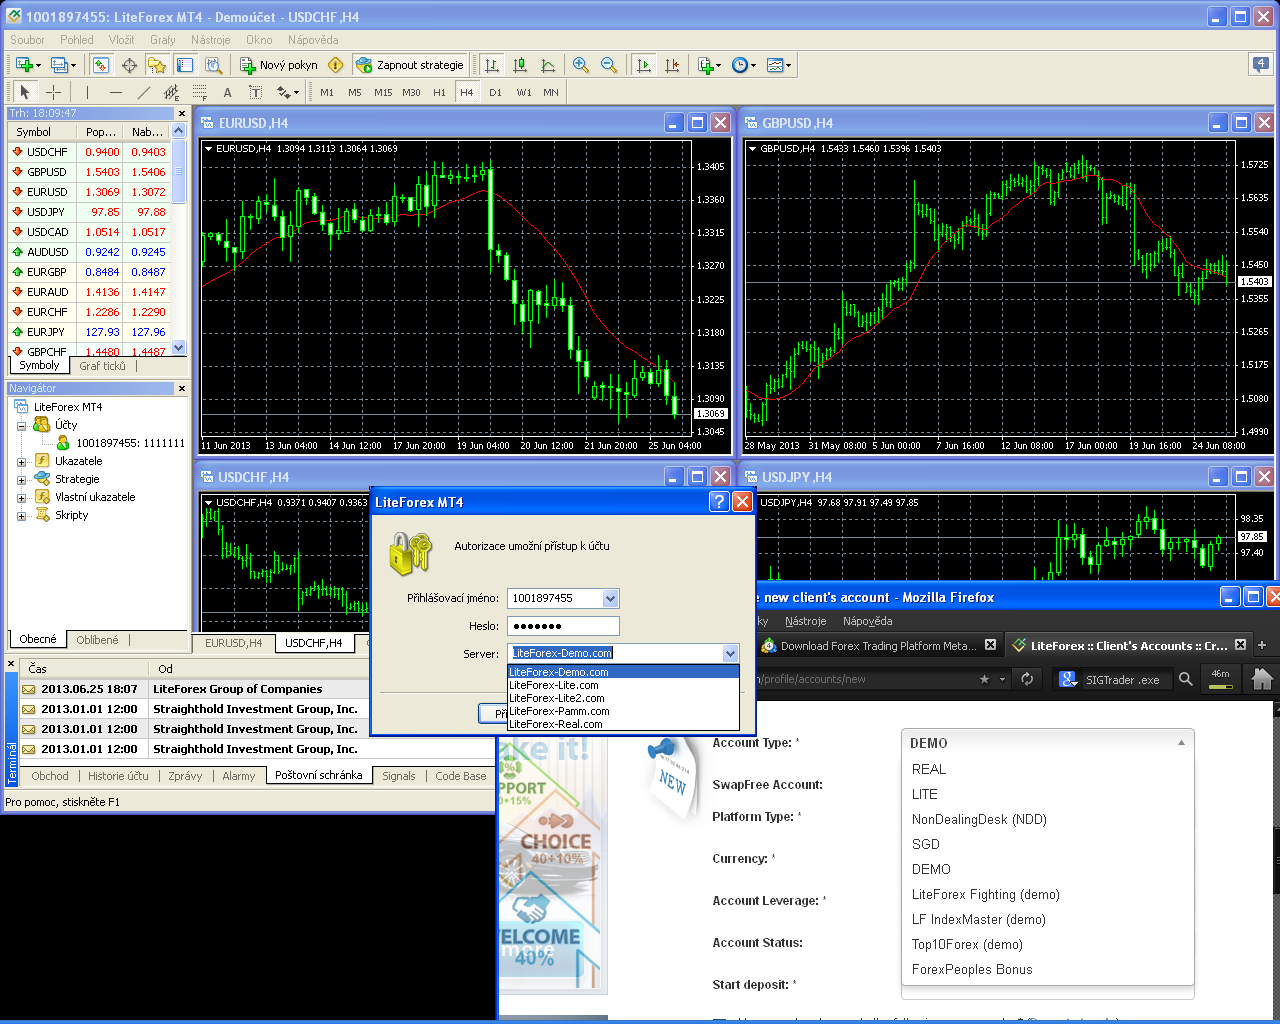Select the Fibonacci retracement tool
This screenshot has height=1024, width=1280.
(x=200, y=92)
